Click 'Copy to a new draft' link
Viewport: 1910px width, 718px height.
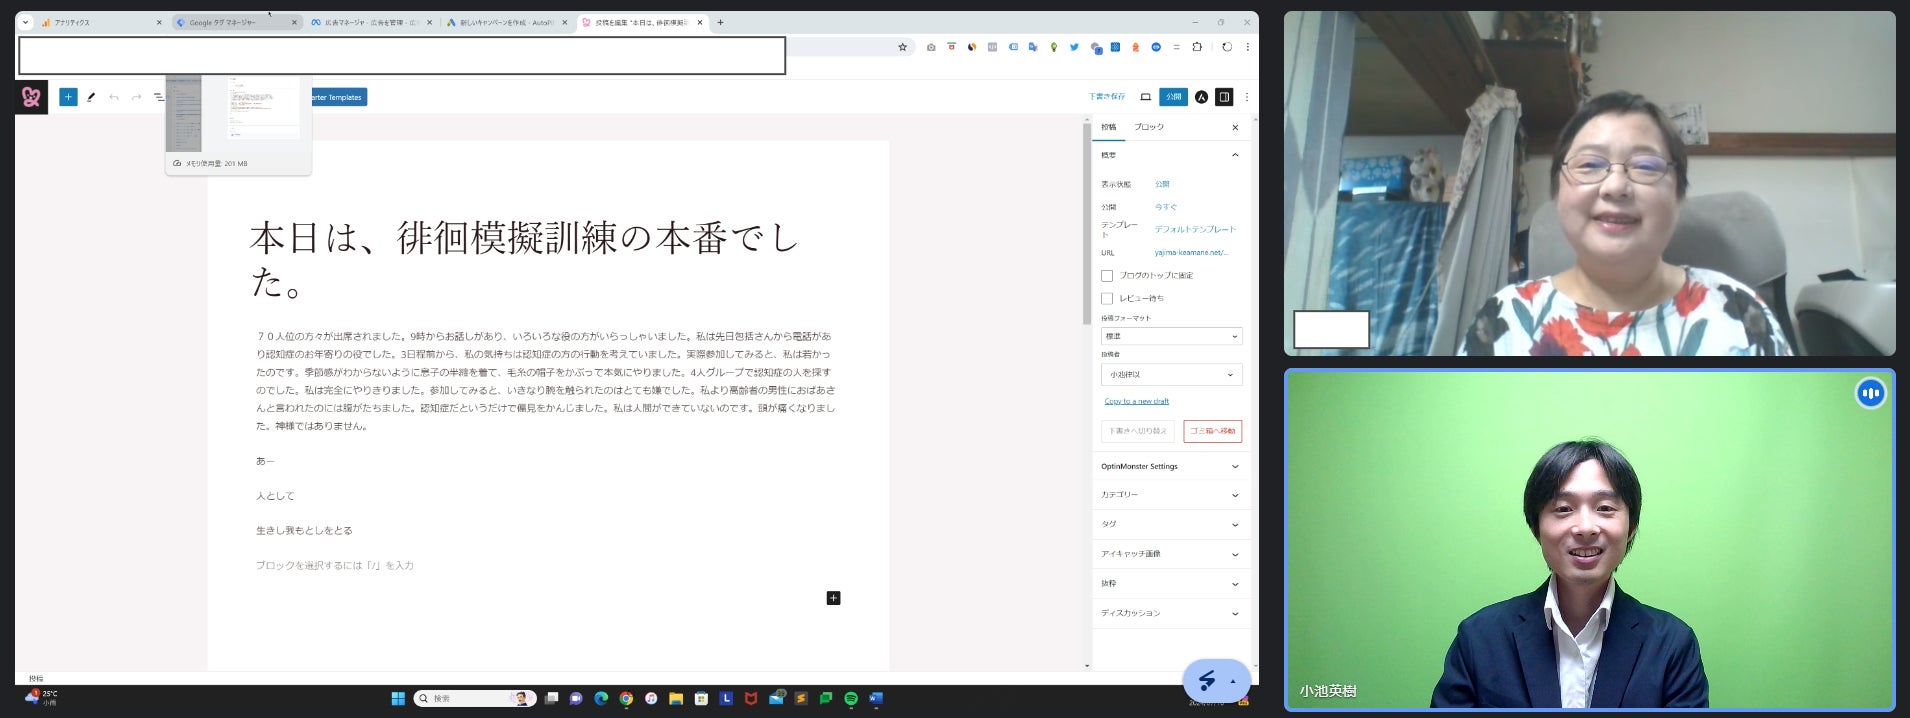1136,401
